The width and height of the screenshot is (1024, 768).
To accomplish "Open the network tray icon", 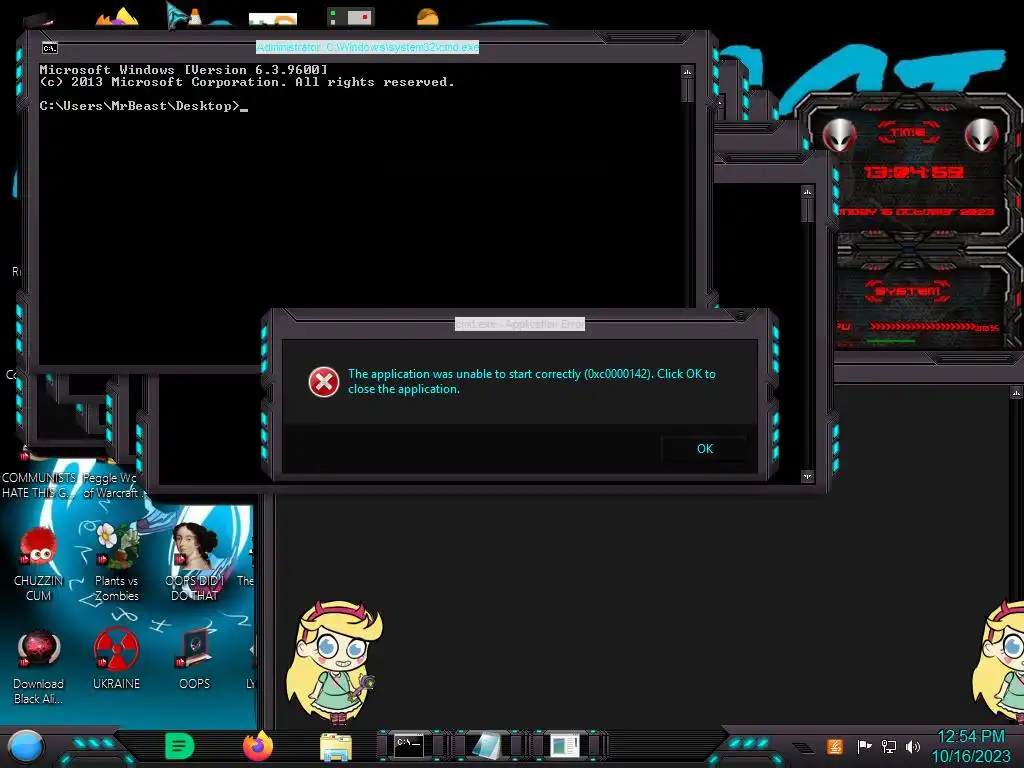I will point(888,746).
